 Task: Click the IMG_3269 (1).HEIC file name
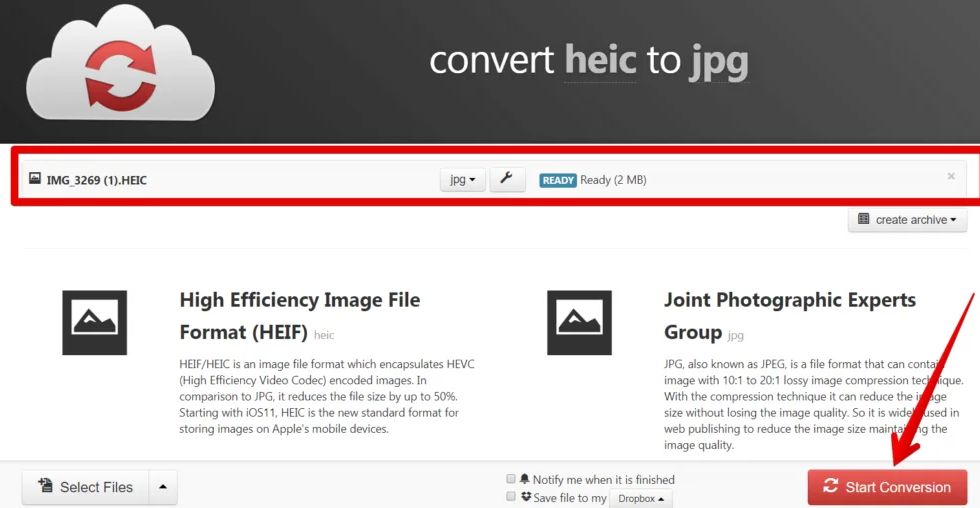coord(96,180)
